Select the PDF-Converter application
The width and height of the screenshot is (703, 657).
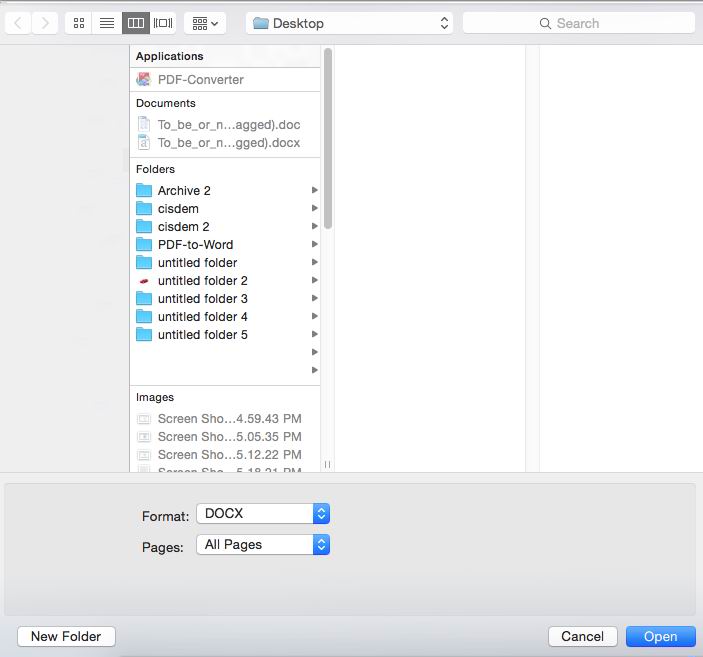point(225,79)
